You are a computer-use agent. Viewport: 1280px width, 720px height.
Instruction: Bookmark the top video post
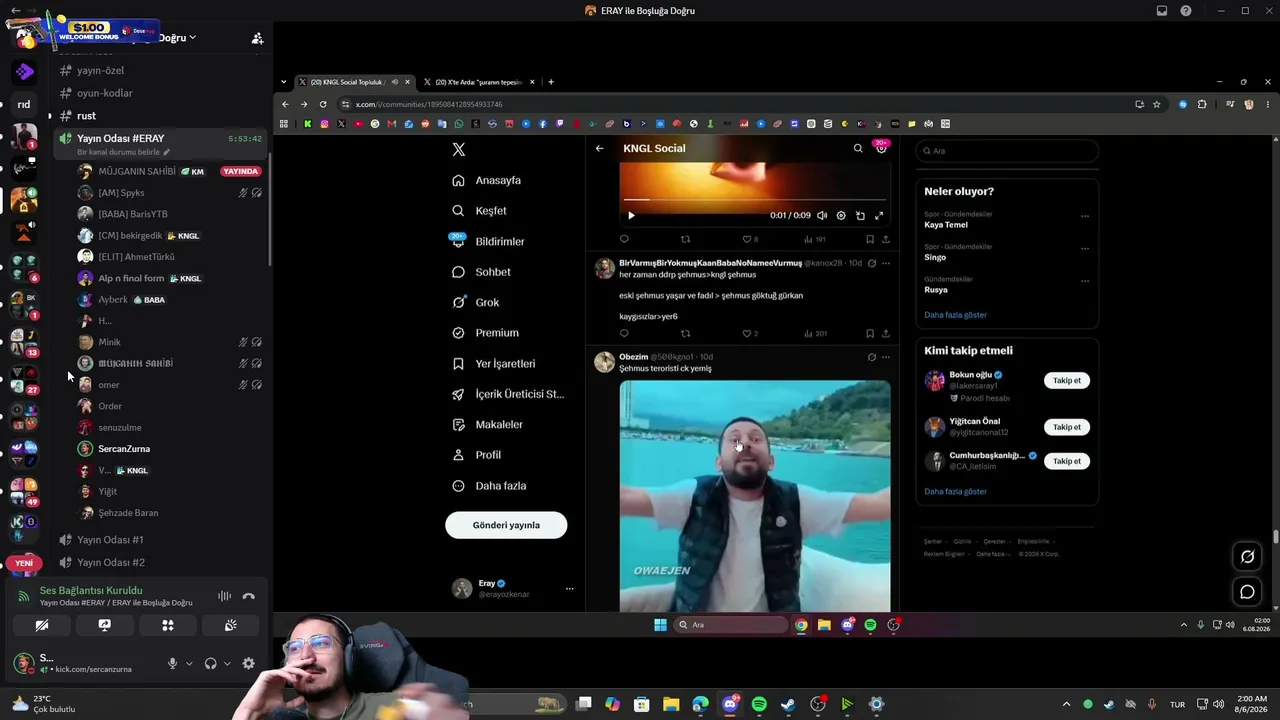[x=870, y=239]
